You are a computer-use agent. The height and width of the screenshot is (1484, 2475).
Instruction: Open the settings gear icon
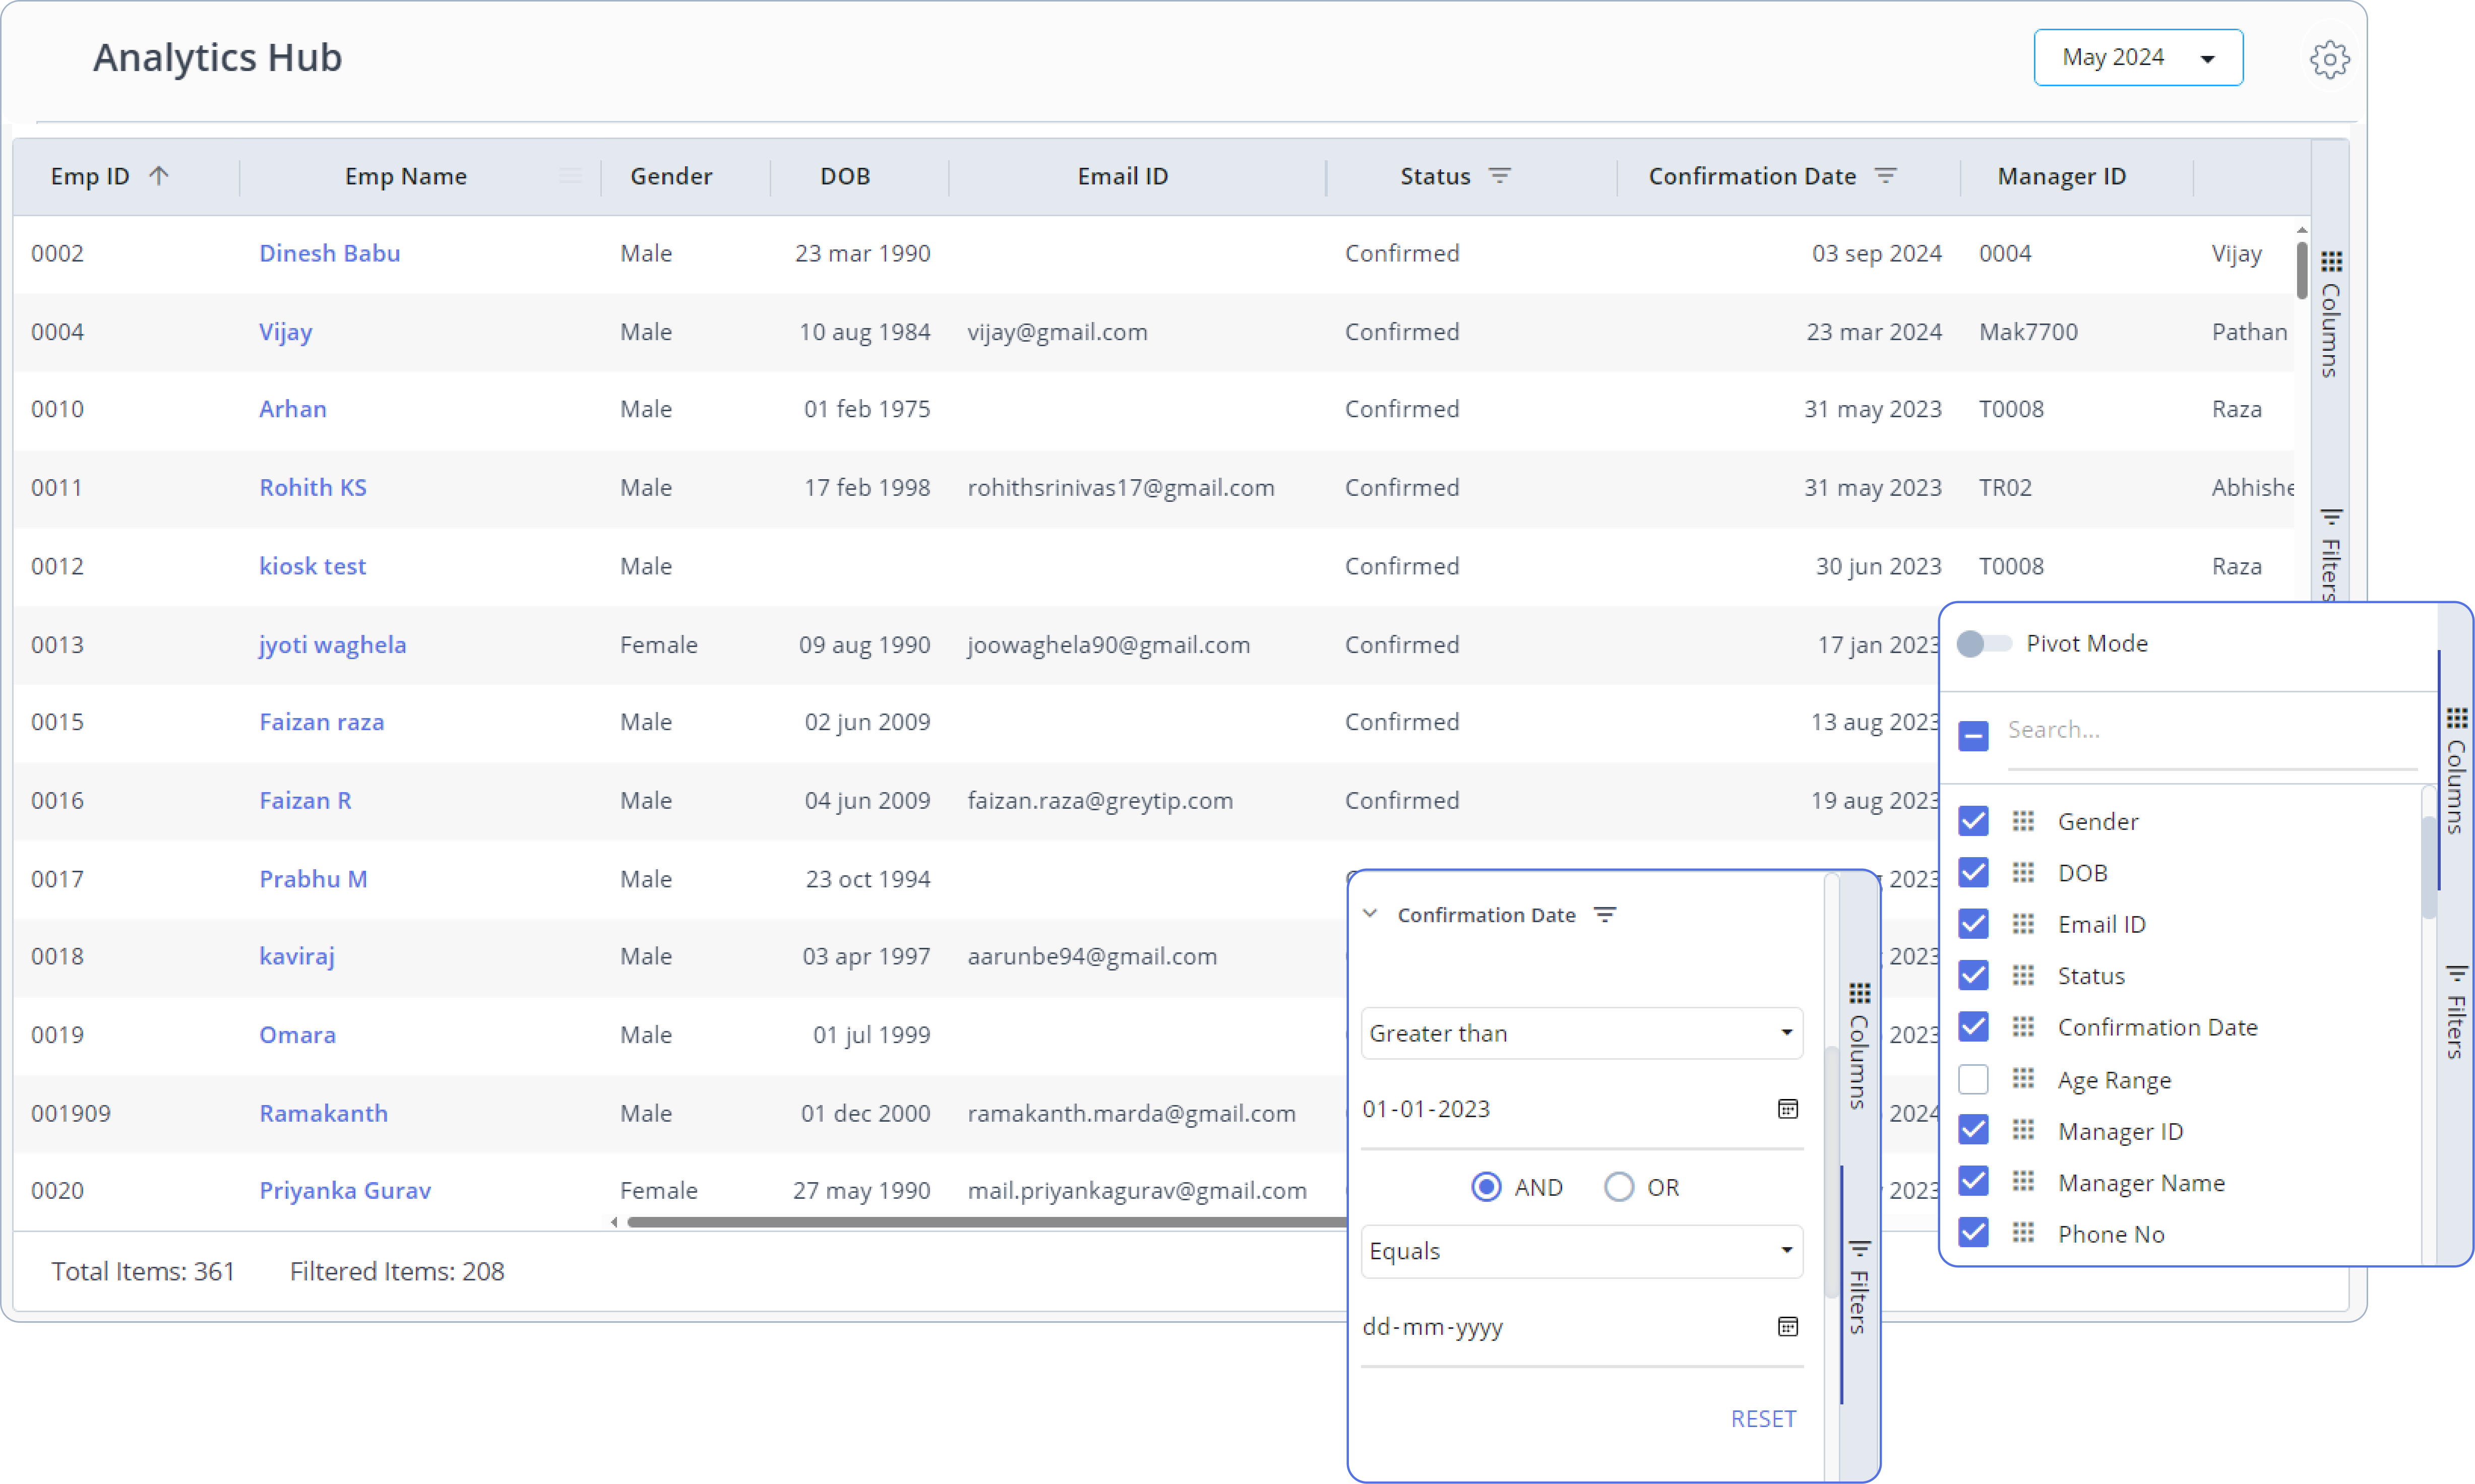point(2329,59)
